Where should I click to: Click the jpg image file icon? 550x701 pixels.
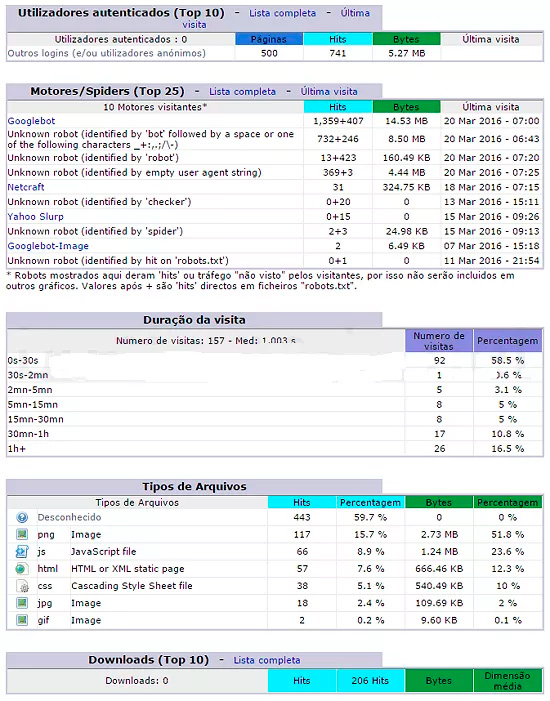click(22, 603)
